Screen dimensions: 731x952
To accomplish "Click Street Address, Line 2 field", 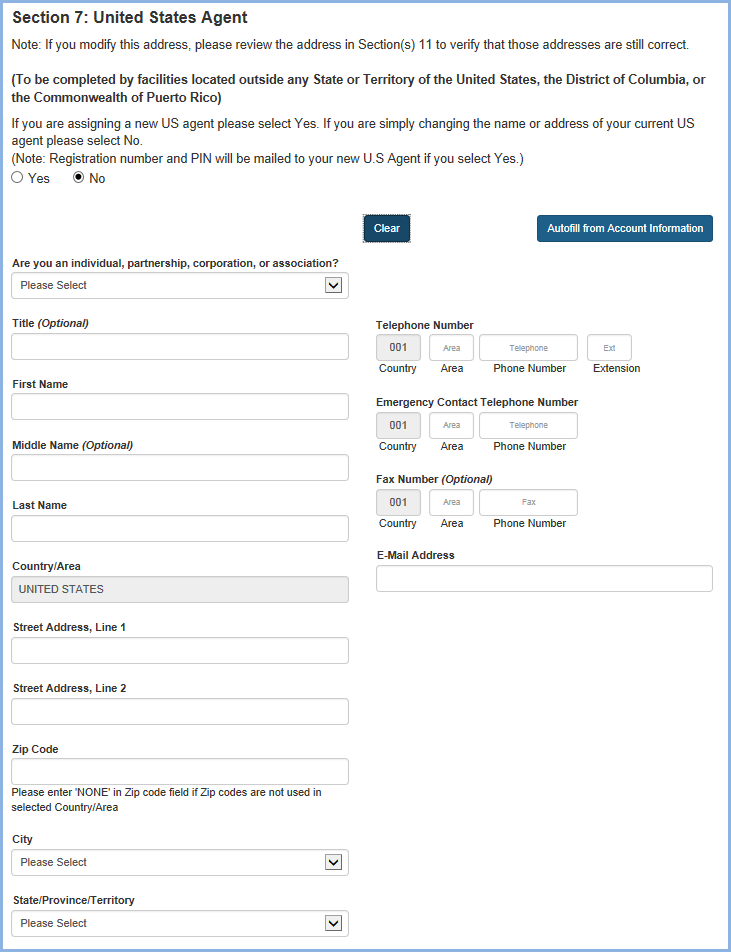I will pos(180,712).
